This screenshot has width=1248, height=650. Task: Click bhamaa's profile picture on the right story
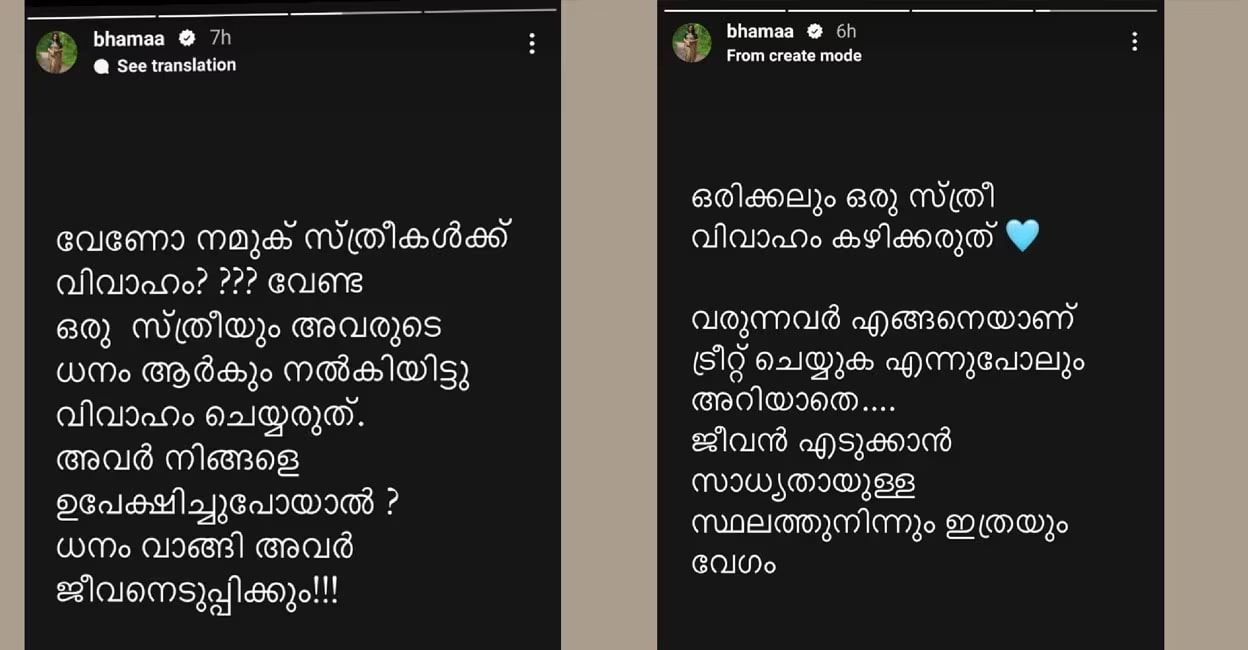click(x=691, y=43)
